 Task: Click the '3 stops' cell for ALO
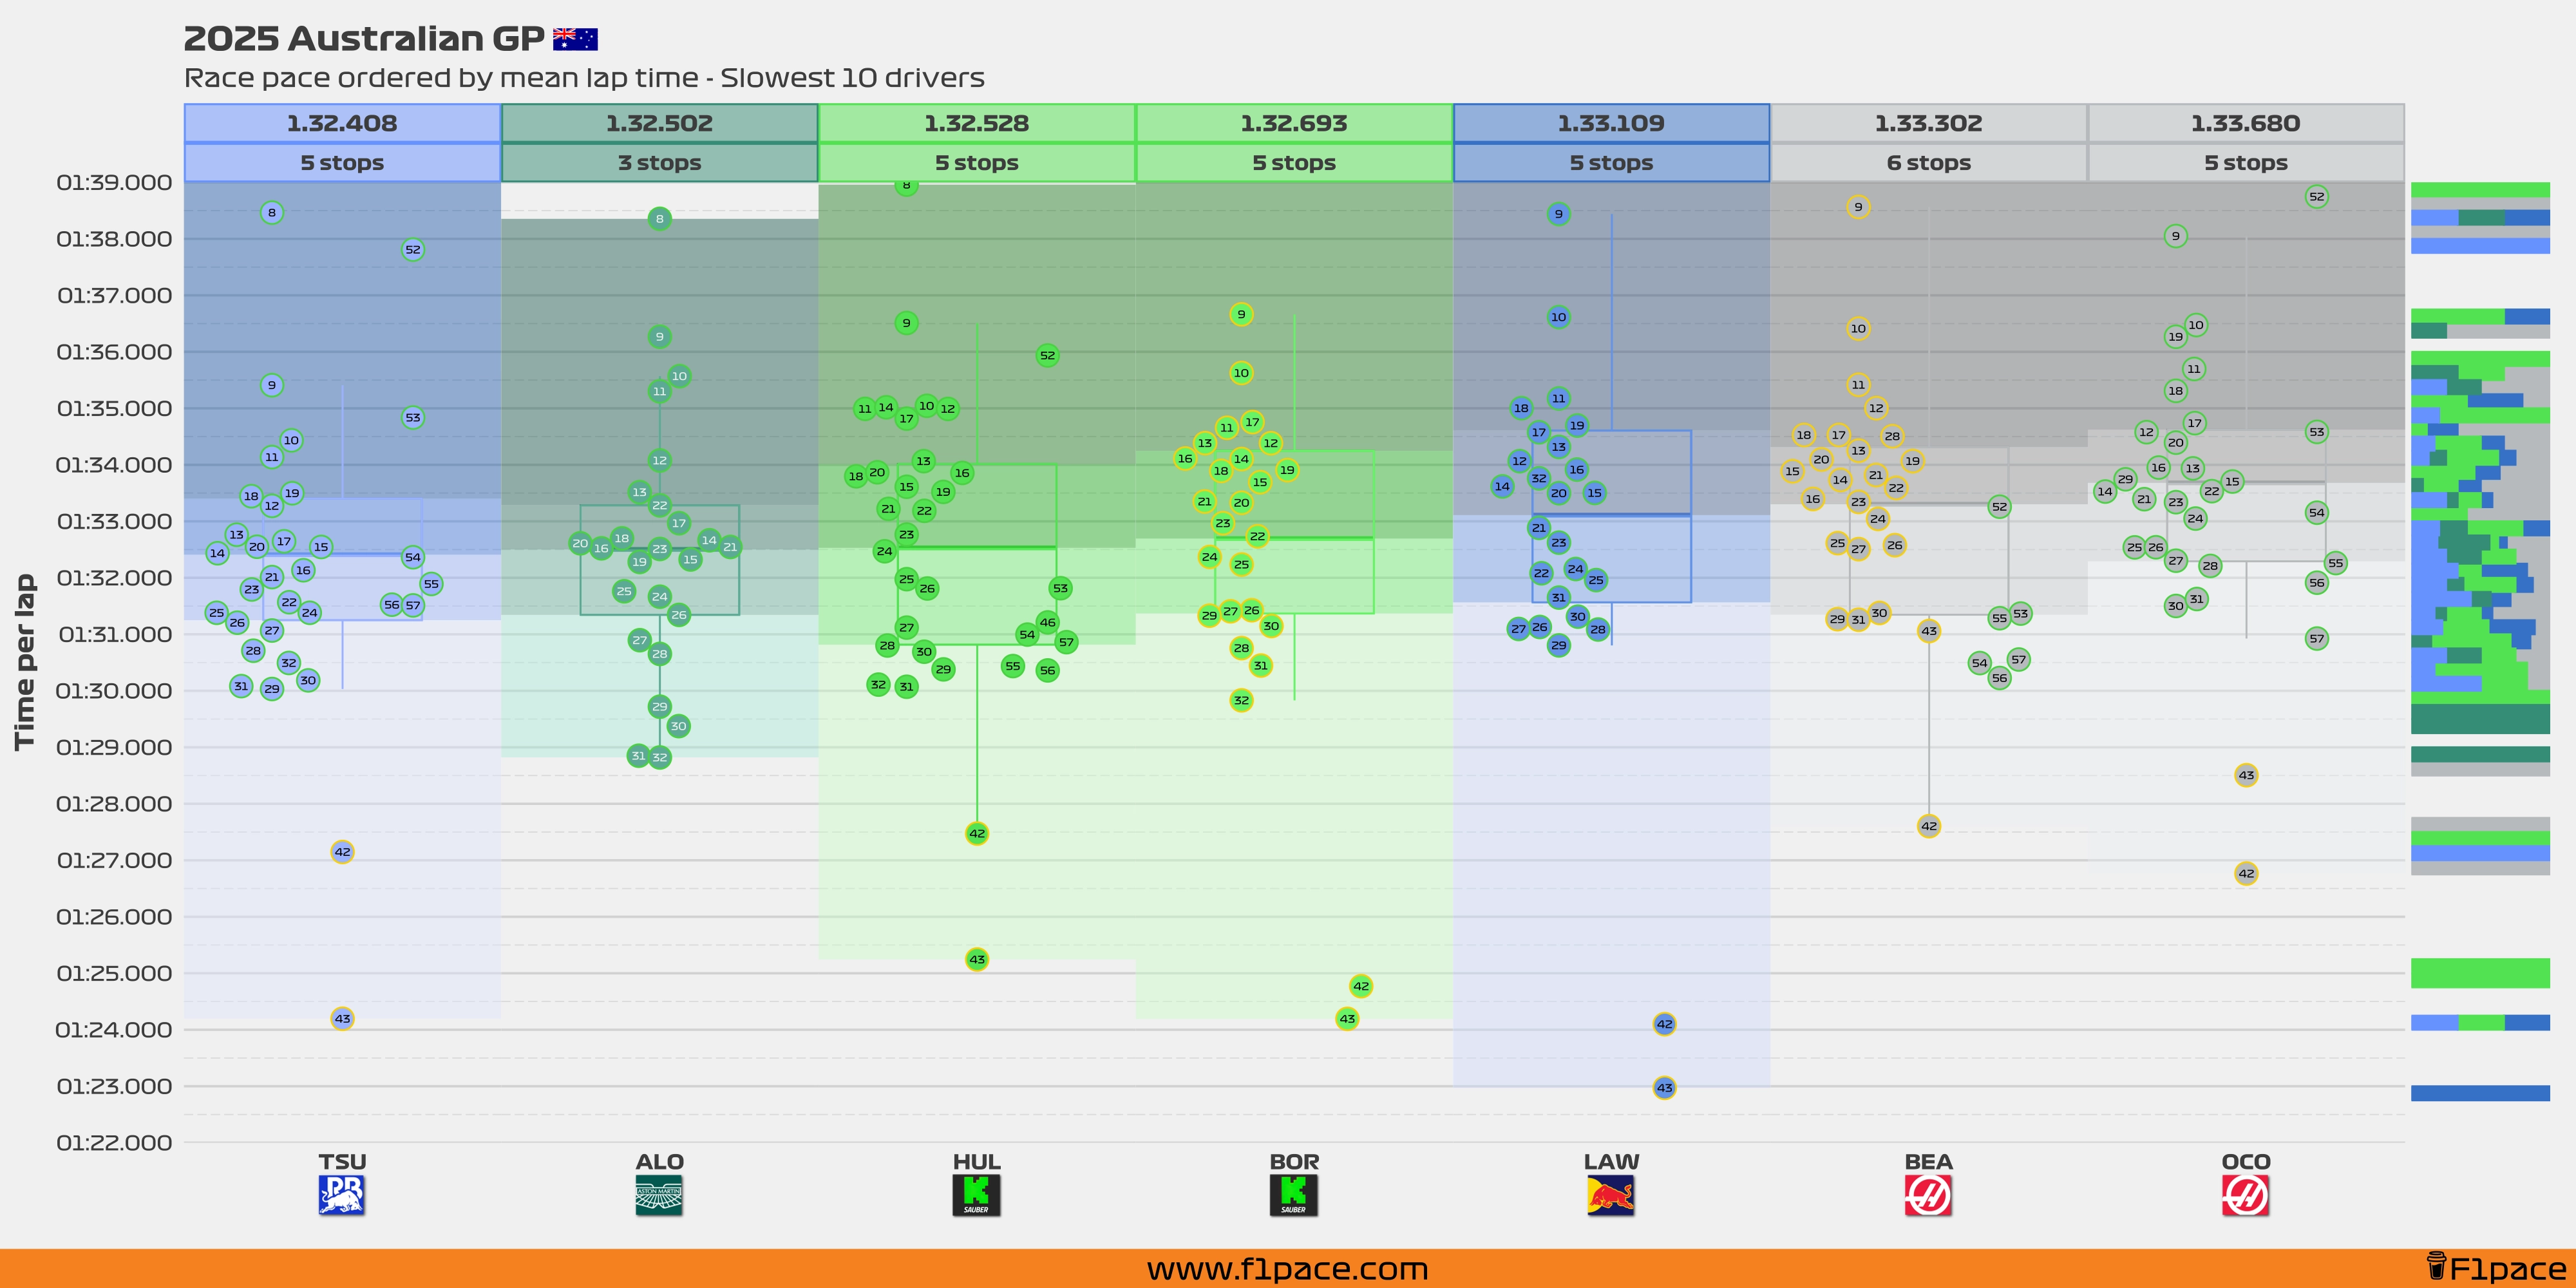659,162
